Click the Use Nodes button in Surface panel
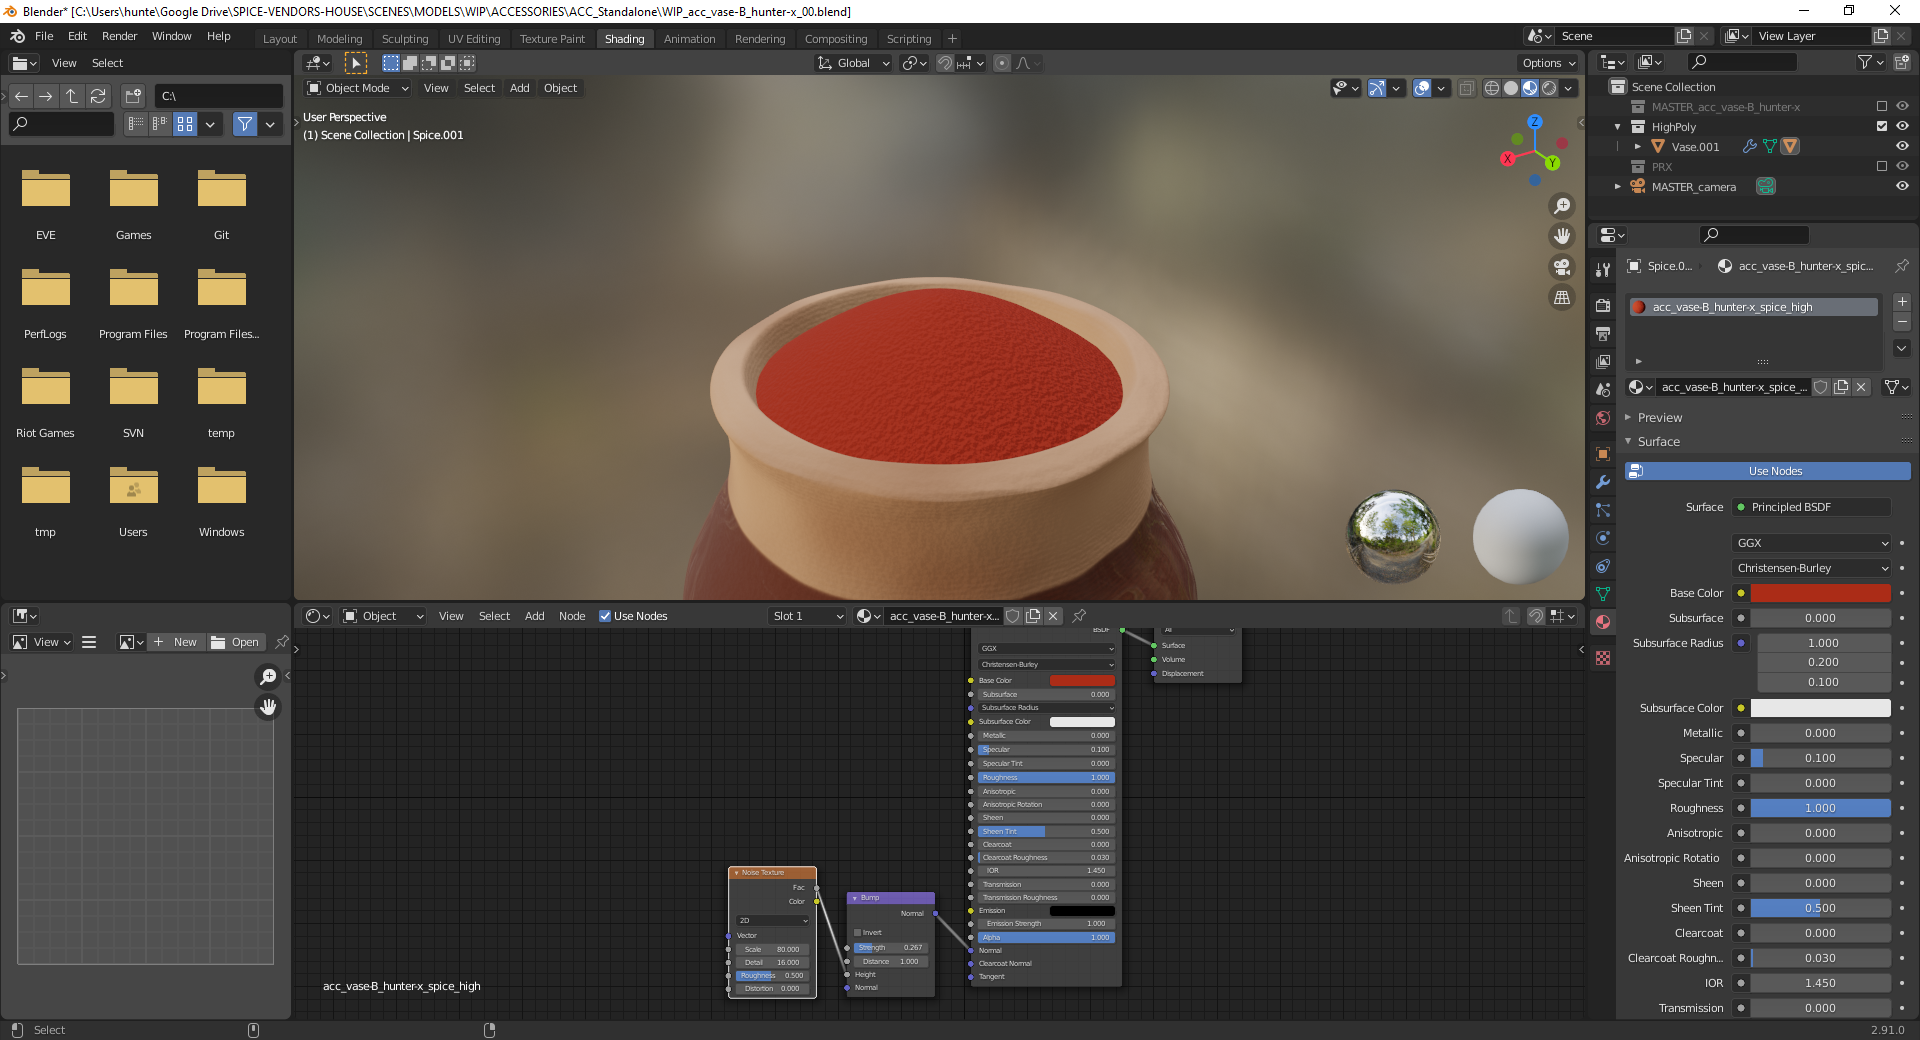Image resolution: width=1920 pixels, height=1040 pixels. point(1767,471)
